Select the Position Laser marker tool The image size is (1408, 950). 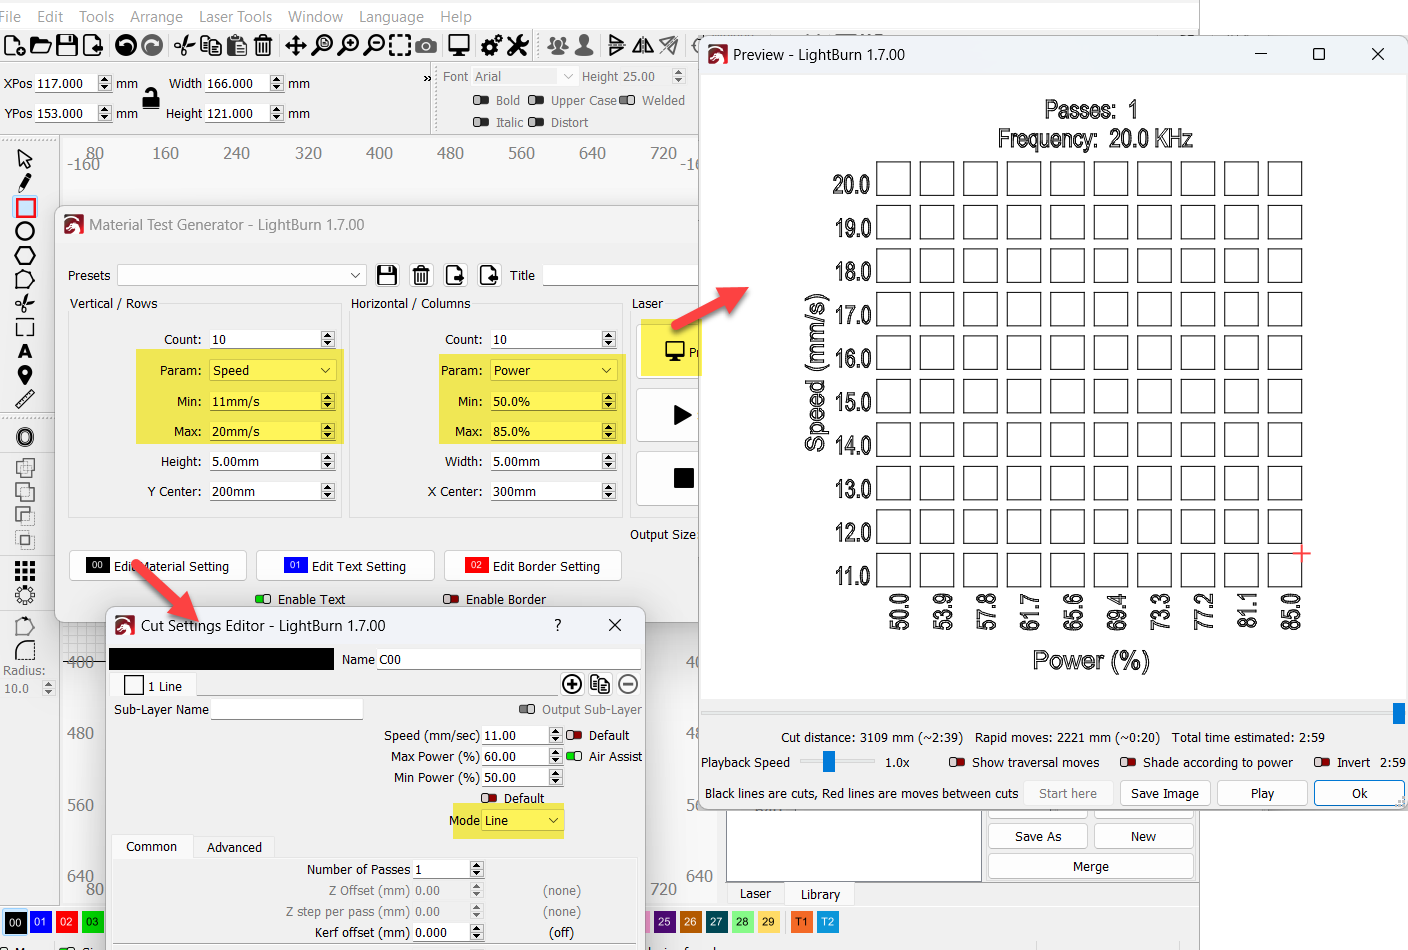point(25,375)
